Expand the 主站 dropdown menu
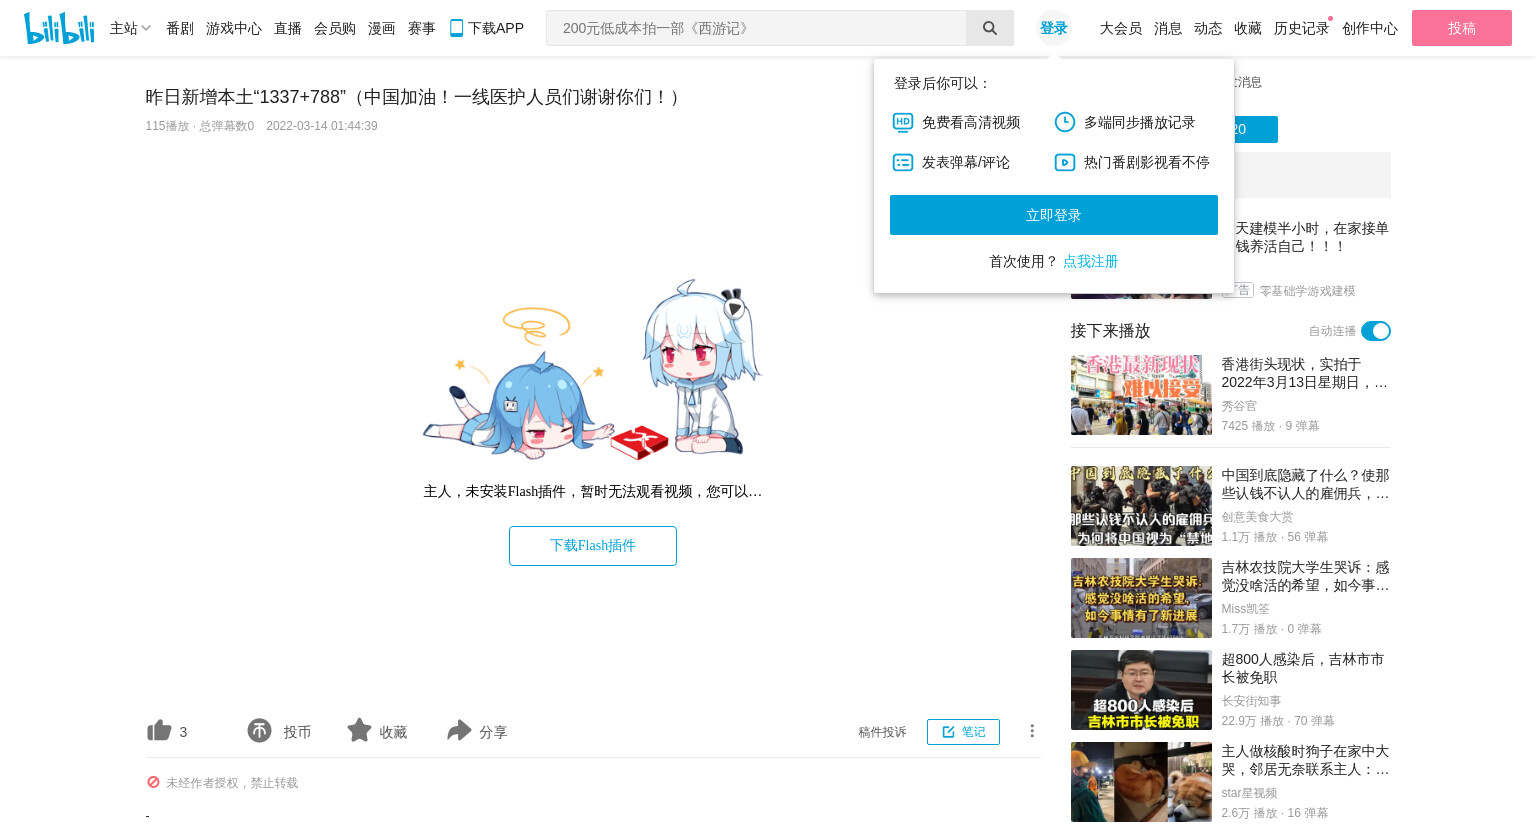Image resolution: width=1536 pixels, height=824 pixels. coord(130,28)
